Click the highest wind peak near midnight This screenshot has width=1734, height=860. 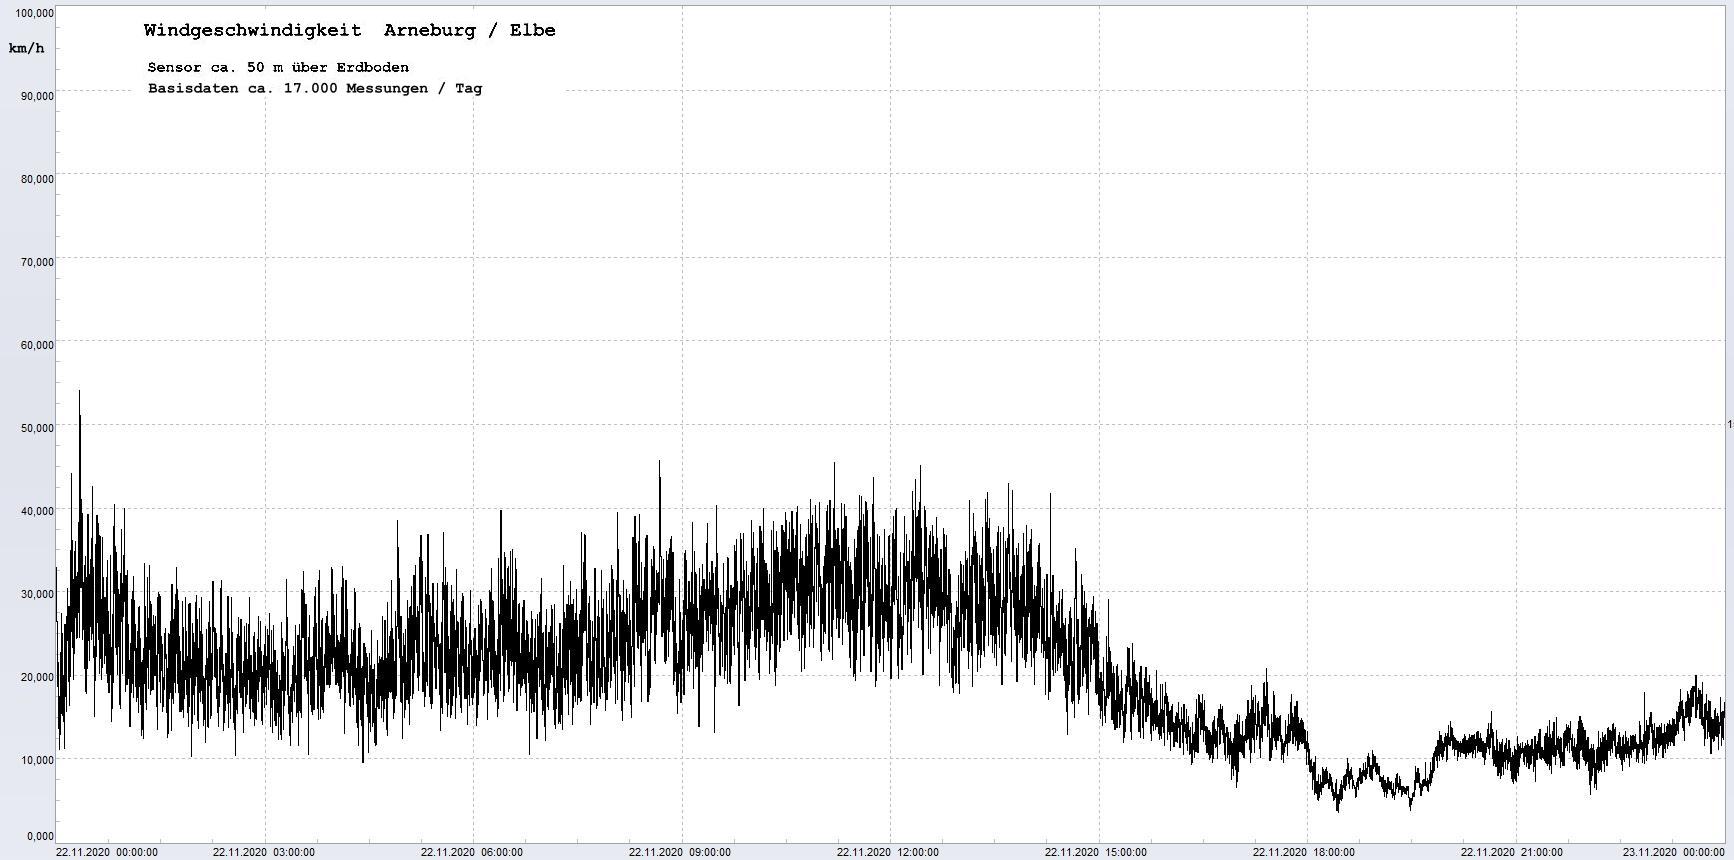pos(80,392)
